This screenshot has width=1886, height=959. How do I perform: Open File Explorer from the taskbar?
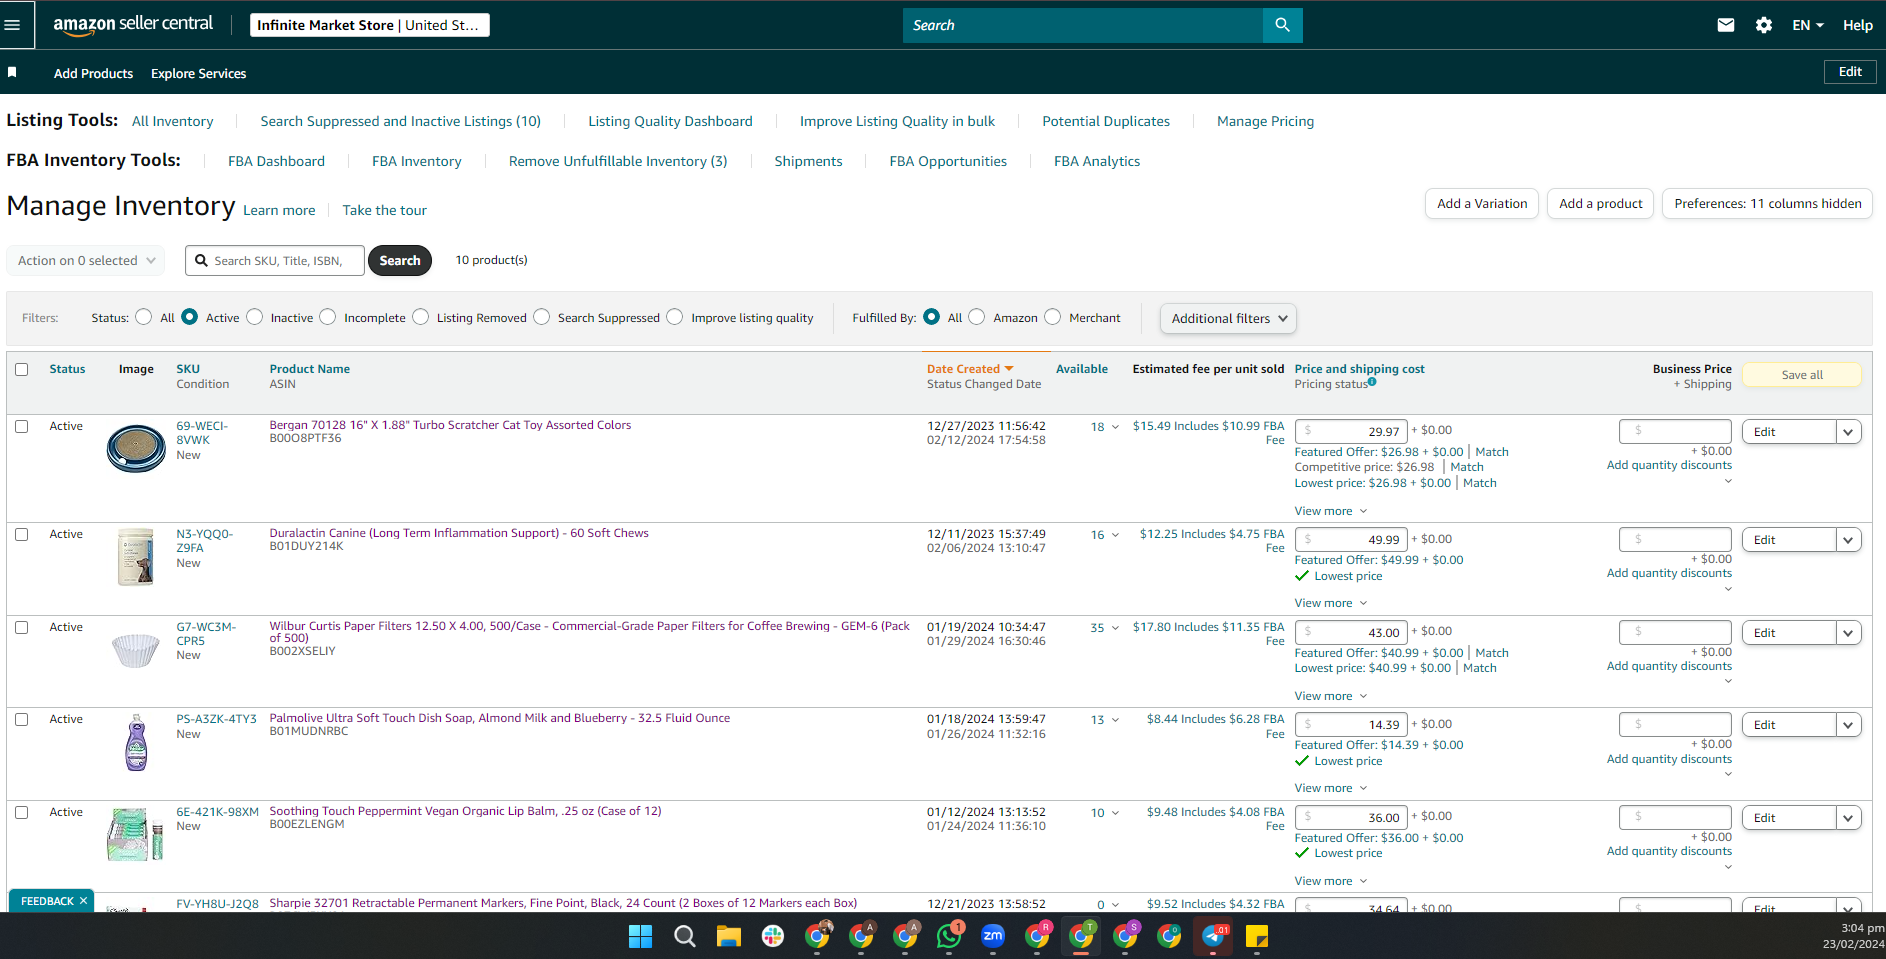coord(728,936)
